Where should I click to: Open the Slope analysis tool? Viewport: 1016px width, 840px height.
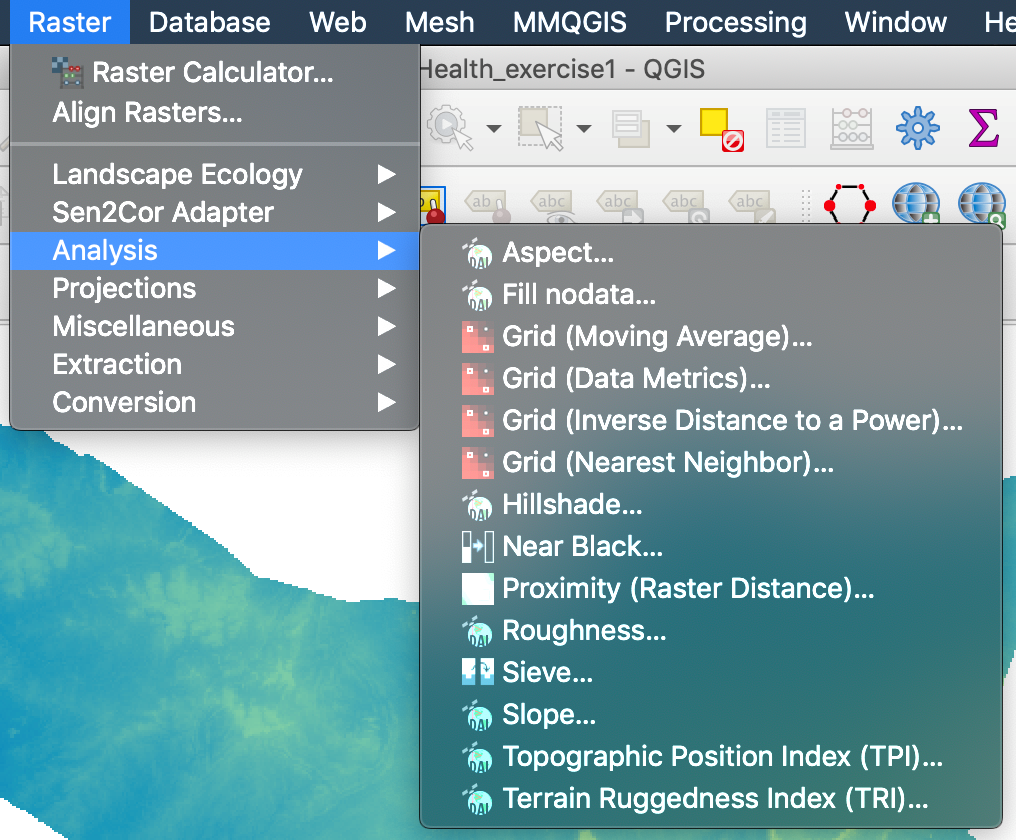711,714
